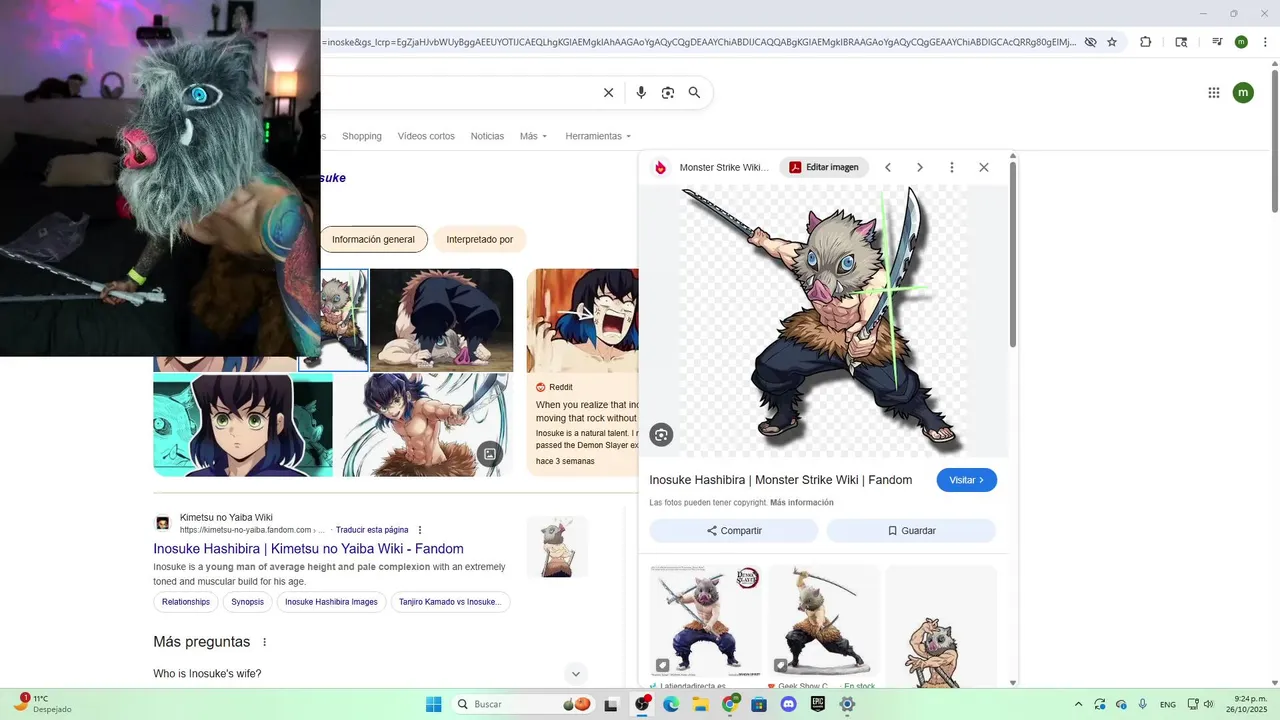1280x720 pixels.
Task: Open Microsoft Edge from the taskbar
Action: (671, 704)
